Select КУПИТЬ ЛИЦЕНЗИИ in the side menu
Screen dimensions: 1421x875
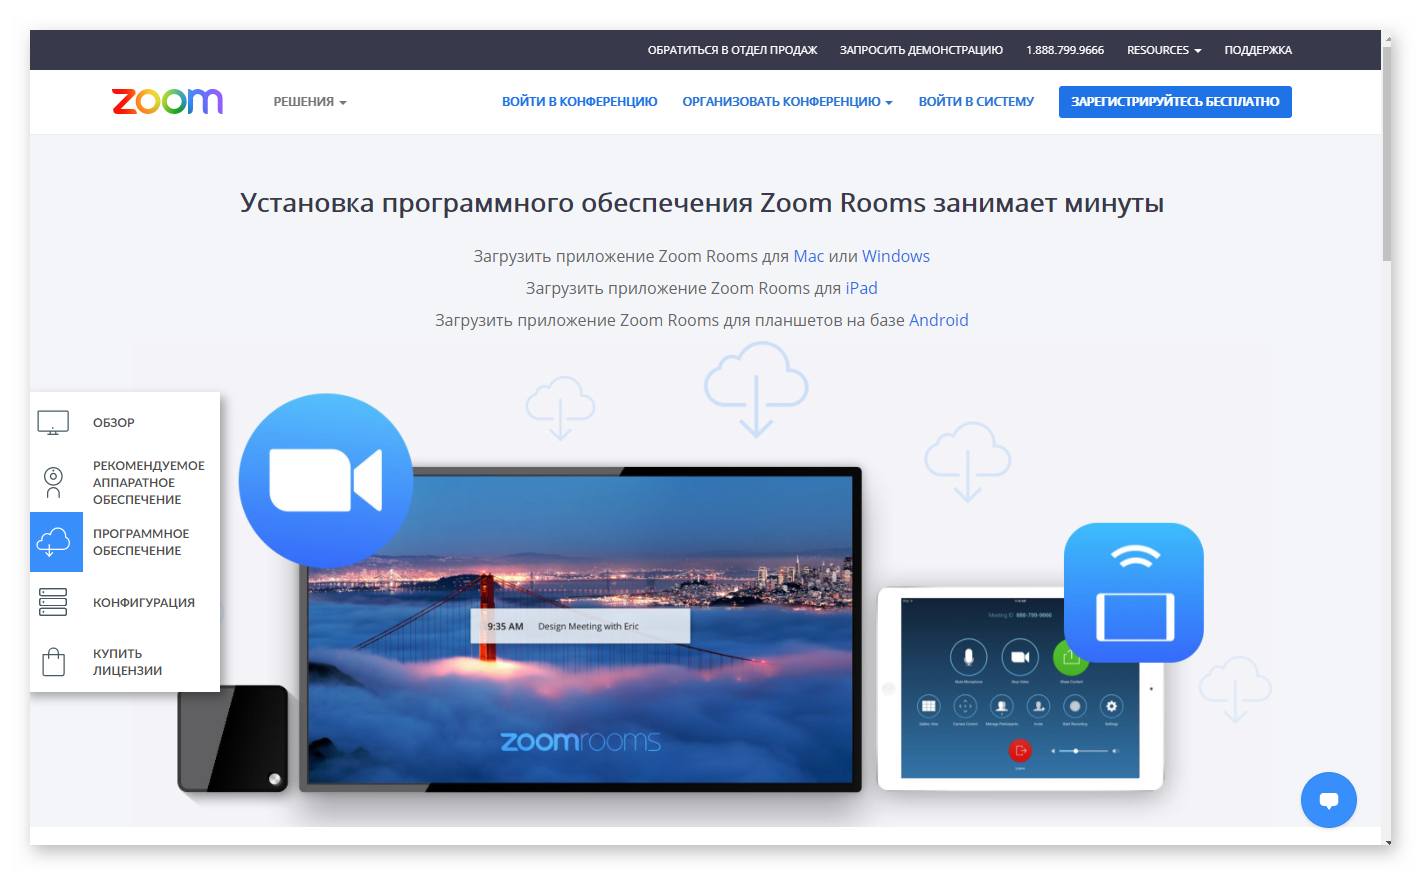pyautogui.click(x=127, y=662)
